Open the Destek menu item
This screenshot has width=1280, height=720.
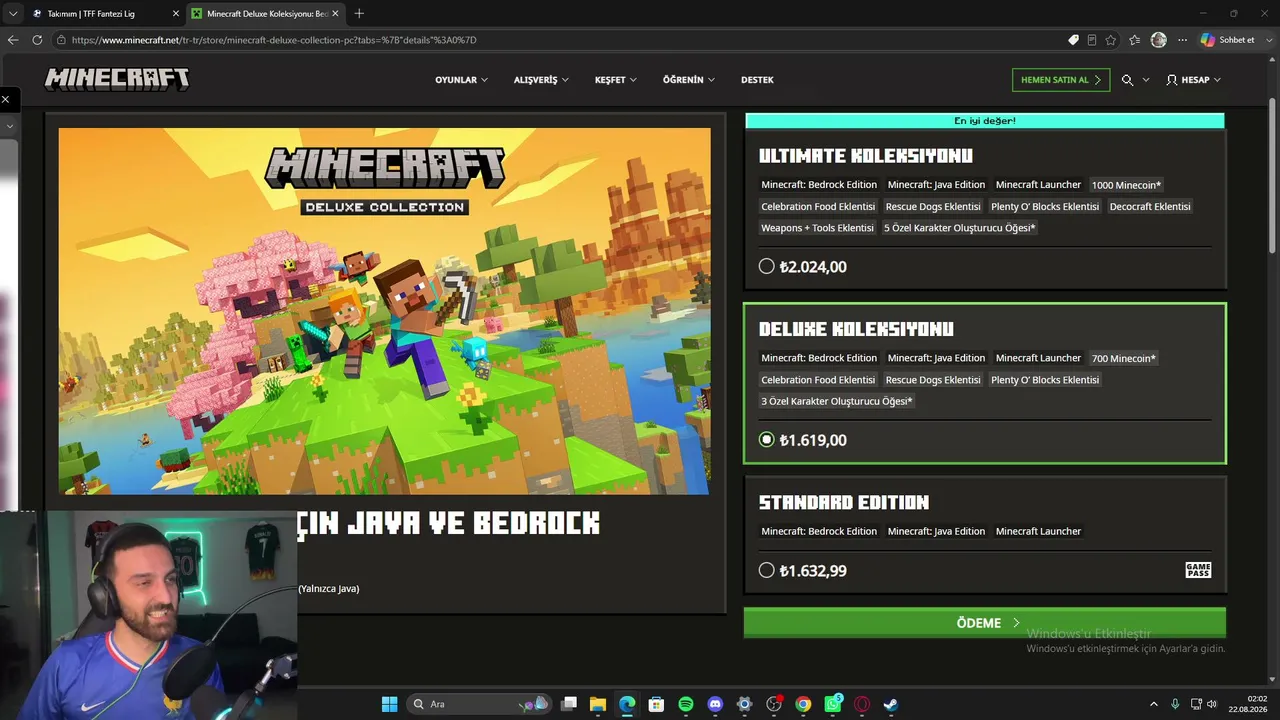click(757, 80)
